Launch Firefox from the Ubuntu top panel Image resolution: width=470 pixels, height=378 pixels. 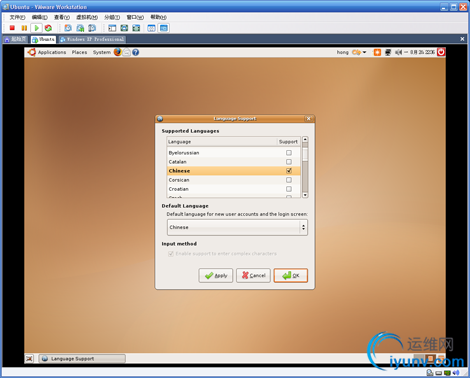tap(118, 52)
